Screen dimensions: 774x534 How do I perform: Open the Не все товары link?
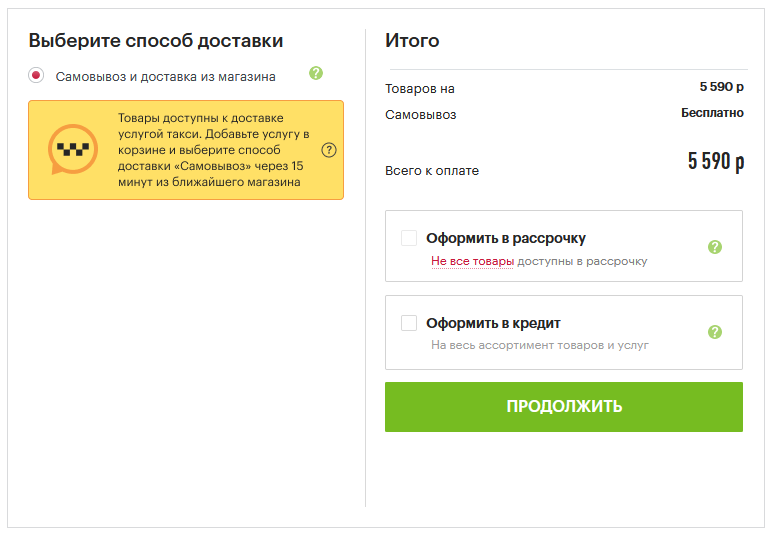[x=472, y=261]
